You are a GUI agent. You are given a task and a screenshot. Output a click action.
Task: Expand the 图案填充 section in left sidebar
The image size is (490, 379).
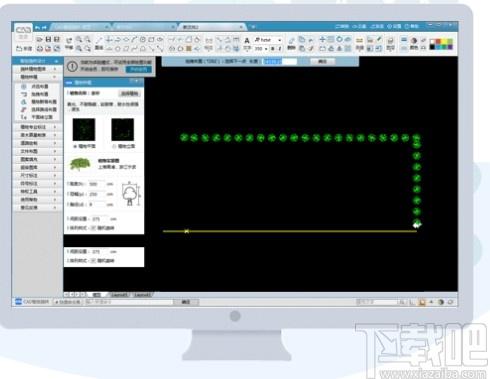click(37, 159)
